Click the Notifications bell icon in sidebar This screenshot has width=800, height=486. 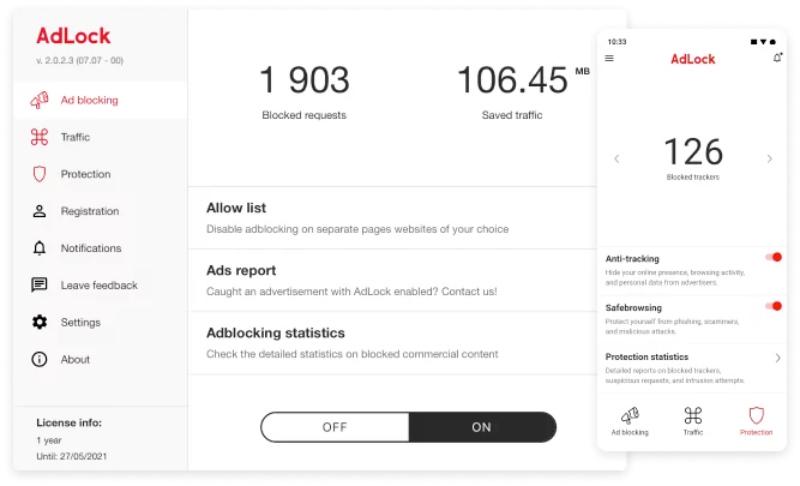point(39,248)
